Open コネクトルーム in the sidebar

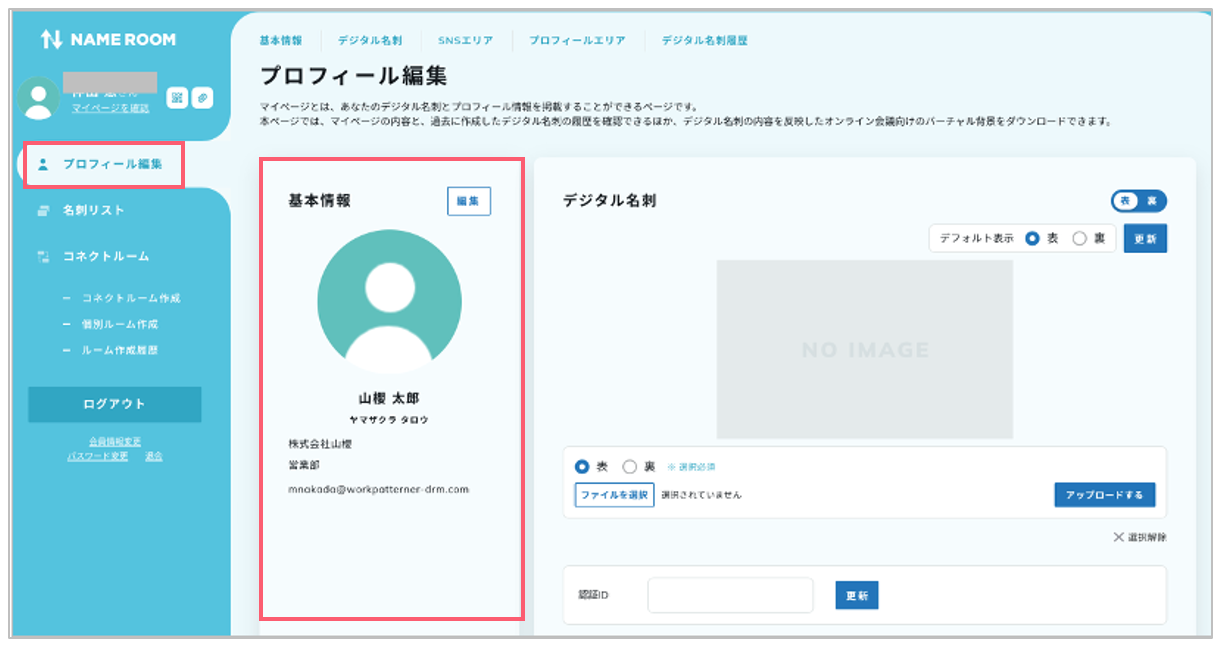[105, 256]
